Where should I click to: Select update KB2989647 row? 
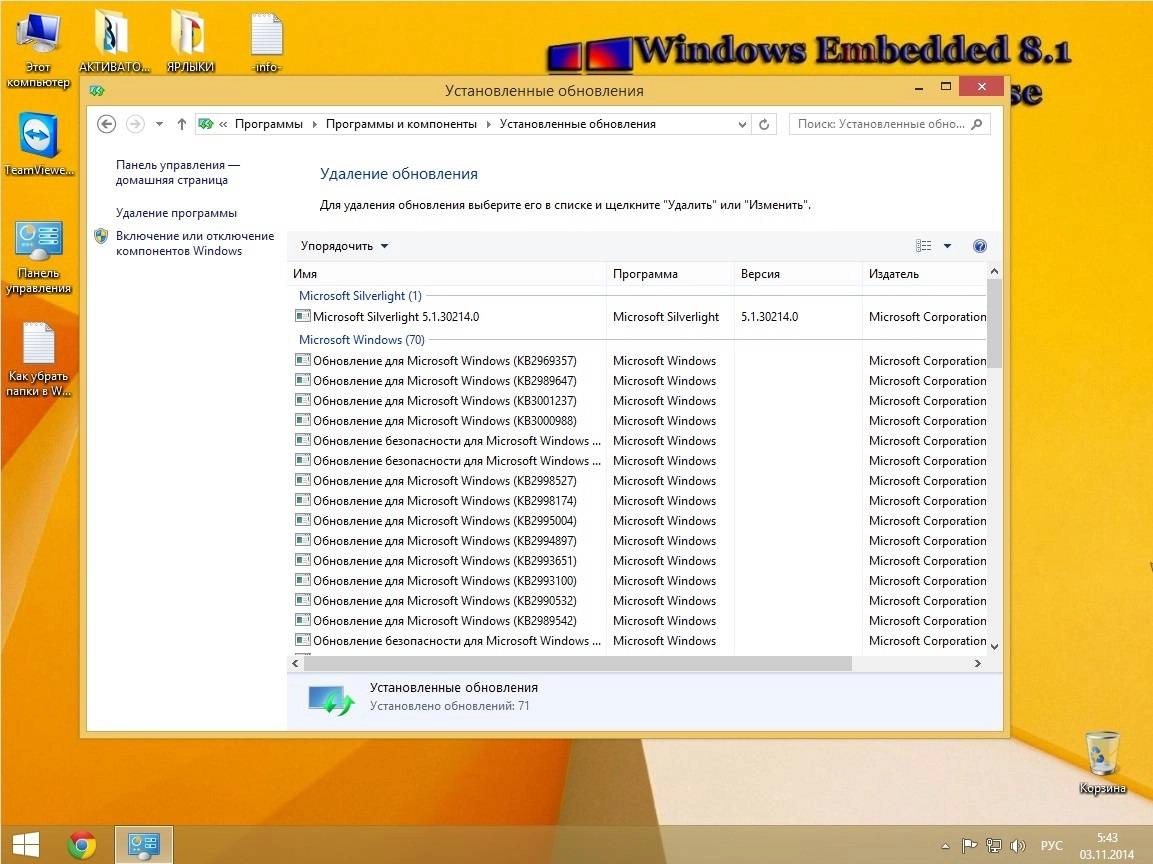638,381
